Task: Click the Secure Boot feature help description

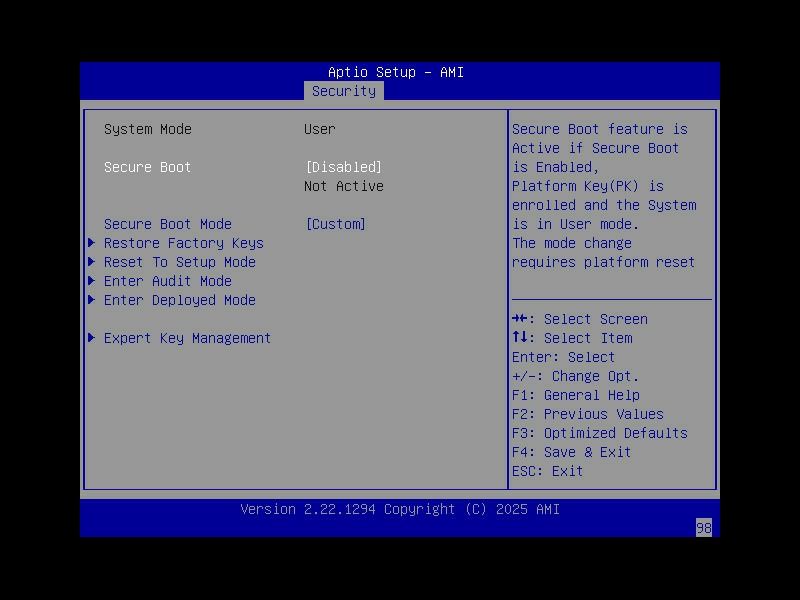Action: click(x=604, y=195)
